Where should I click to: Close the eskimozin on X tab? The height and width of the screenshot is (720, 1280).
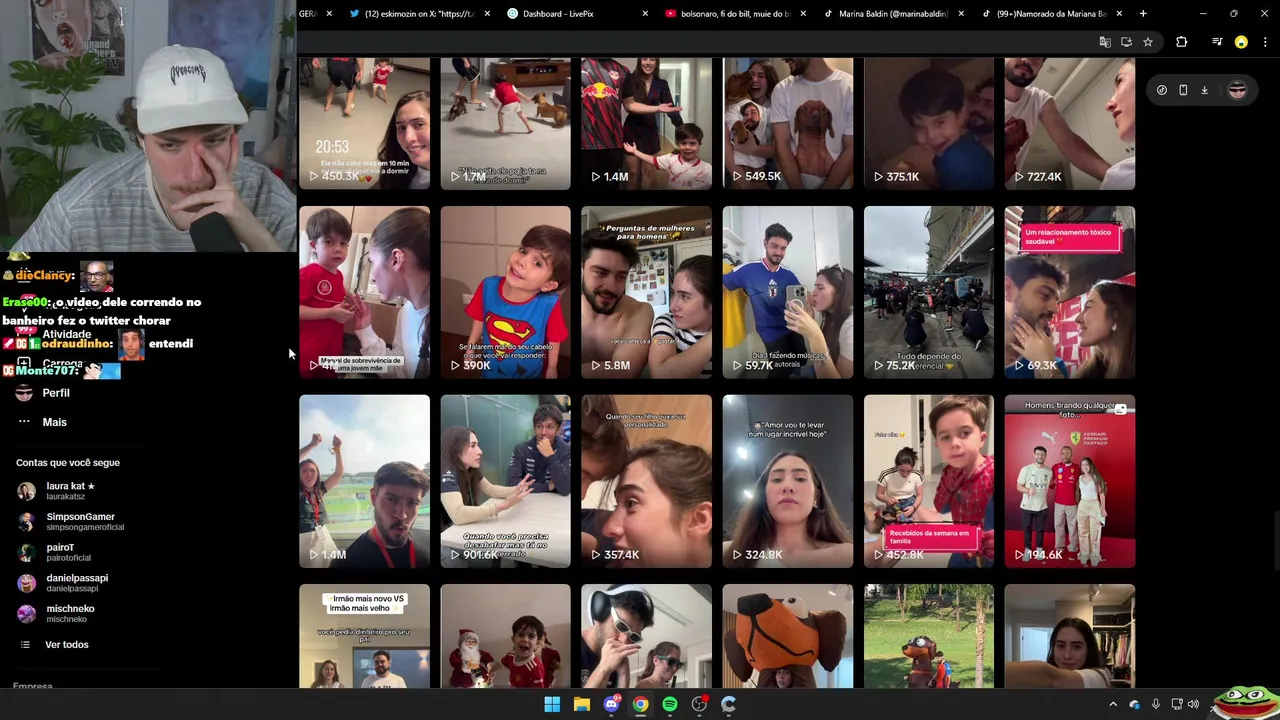pyautogui.click(x=487, y=14)
